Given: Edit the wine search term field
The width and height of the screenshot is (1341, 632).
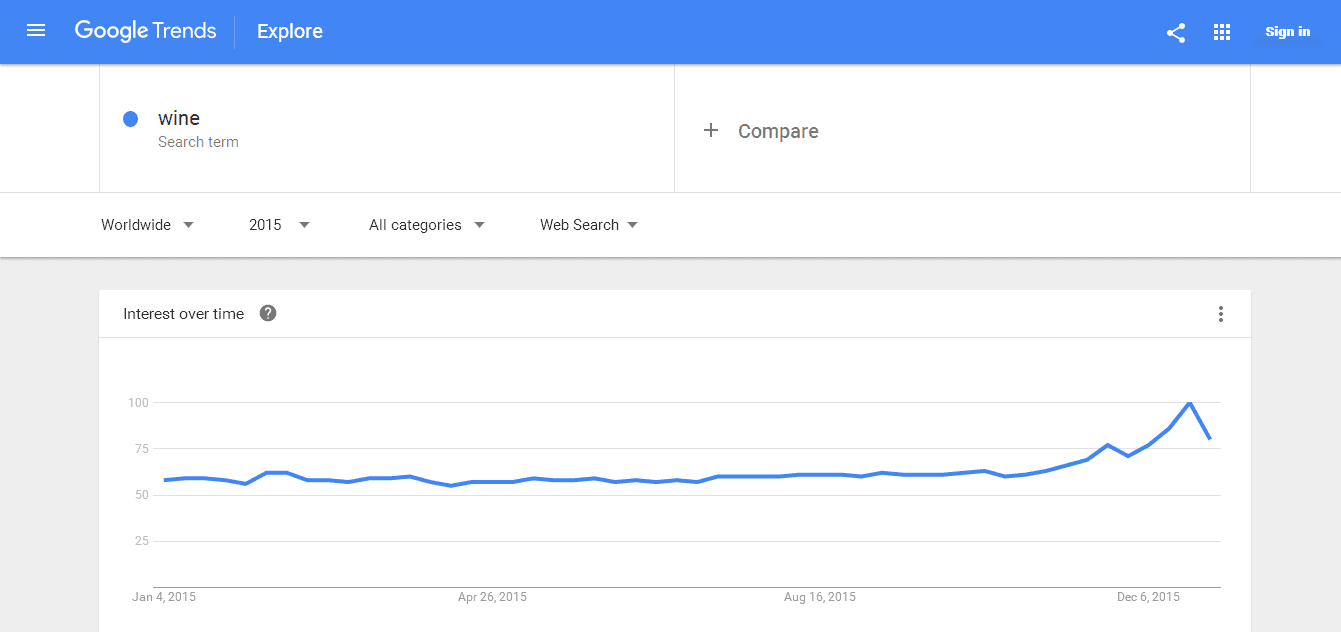Looking at the screenshot, I should [387, 128].
